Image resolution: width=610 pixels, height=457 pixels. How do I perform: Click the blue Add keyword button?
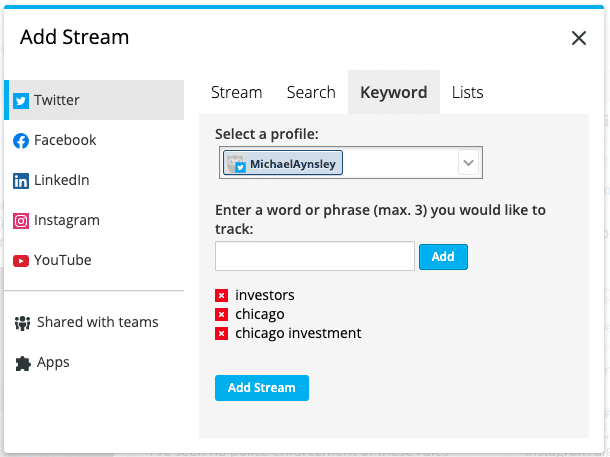tap(443, 257)
